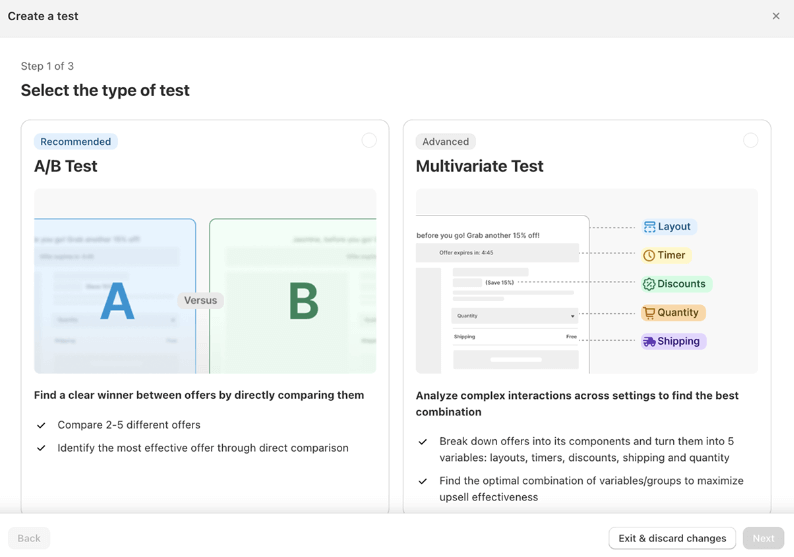Viewport: 794px width, 557px height.
Task: Click the Next button
Action: 763,538
